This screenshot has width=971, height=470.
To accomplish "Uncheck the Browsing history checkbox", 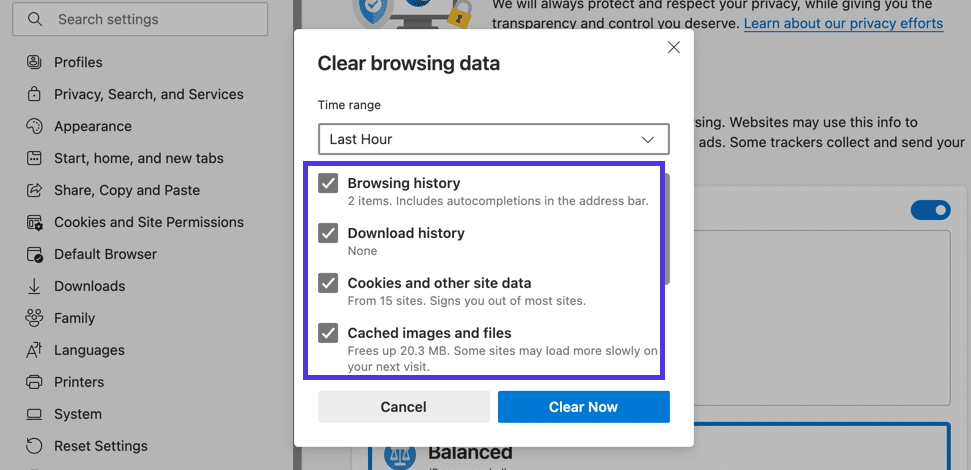I will point(328,183).
